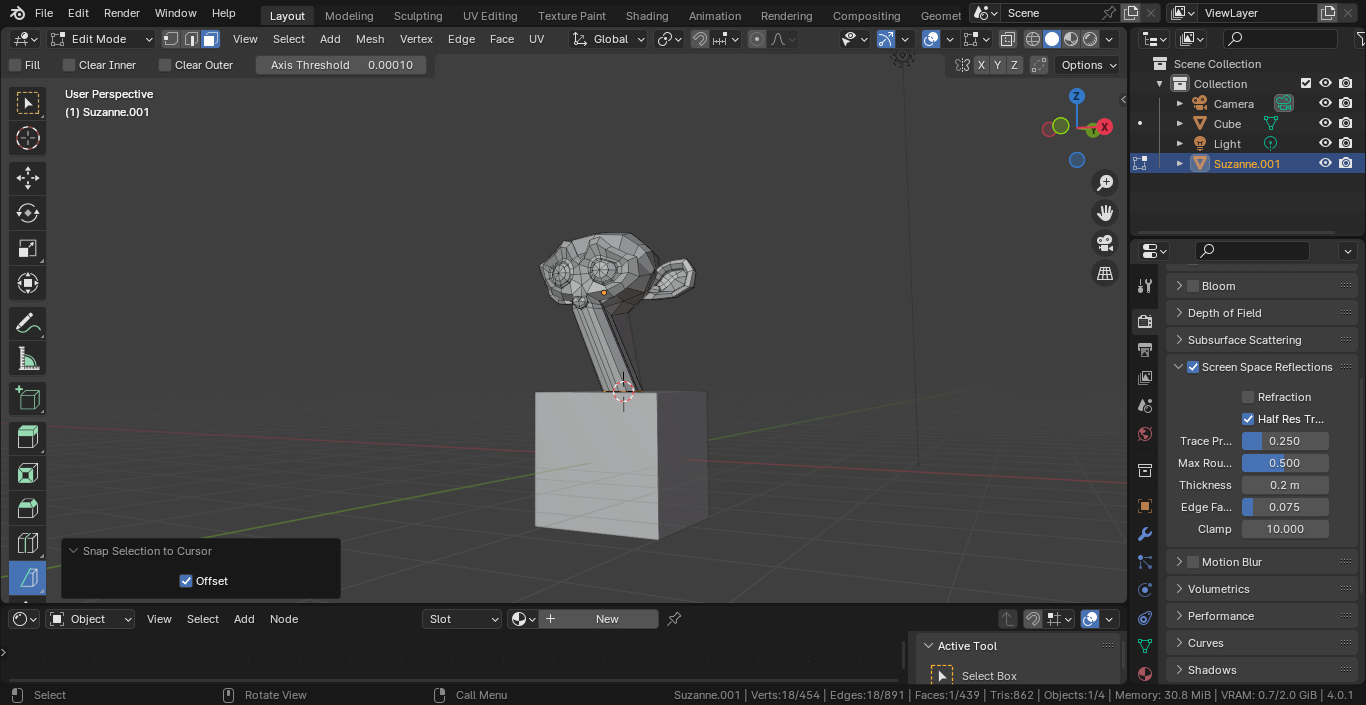The width and height of the screenshot is (1366, 705).
Task: Switch to the Shading workspace tab
Action: [x=647, y=15]
